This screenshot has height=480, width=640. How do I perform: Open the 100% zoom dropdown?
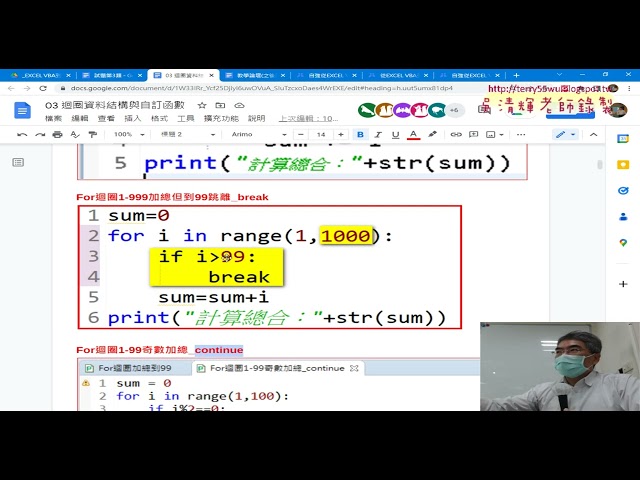(x=129, y=134)
